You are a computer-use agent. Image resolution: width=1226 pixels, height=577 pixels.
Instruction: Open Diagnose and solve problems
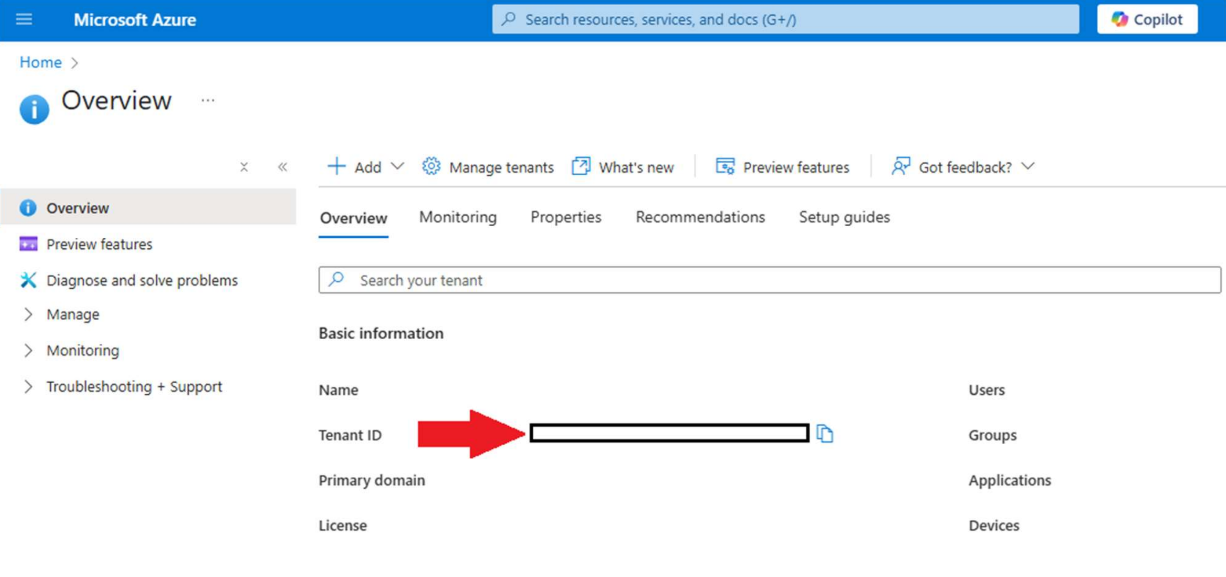pyautogui.click(x=141, y=280)
